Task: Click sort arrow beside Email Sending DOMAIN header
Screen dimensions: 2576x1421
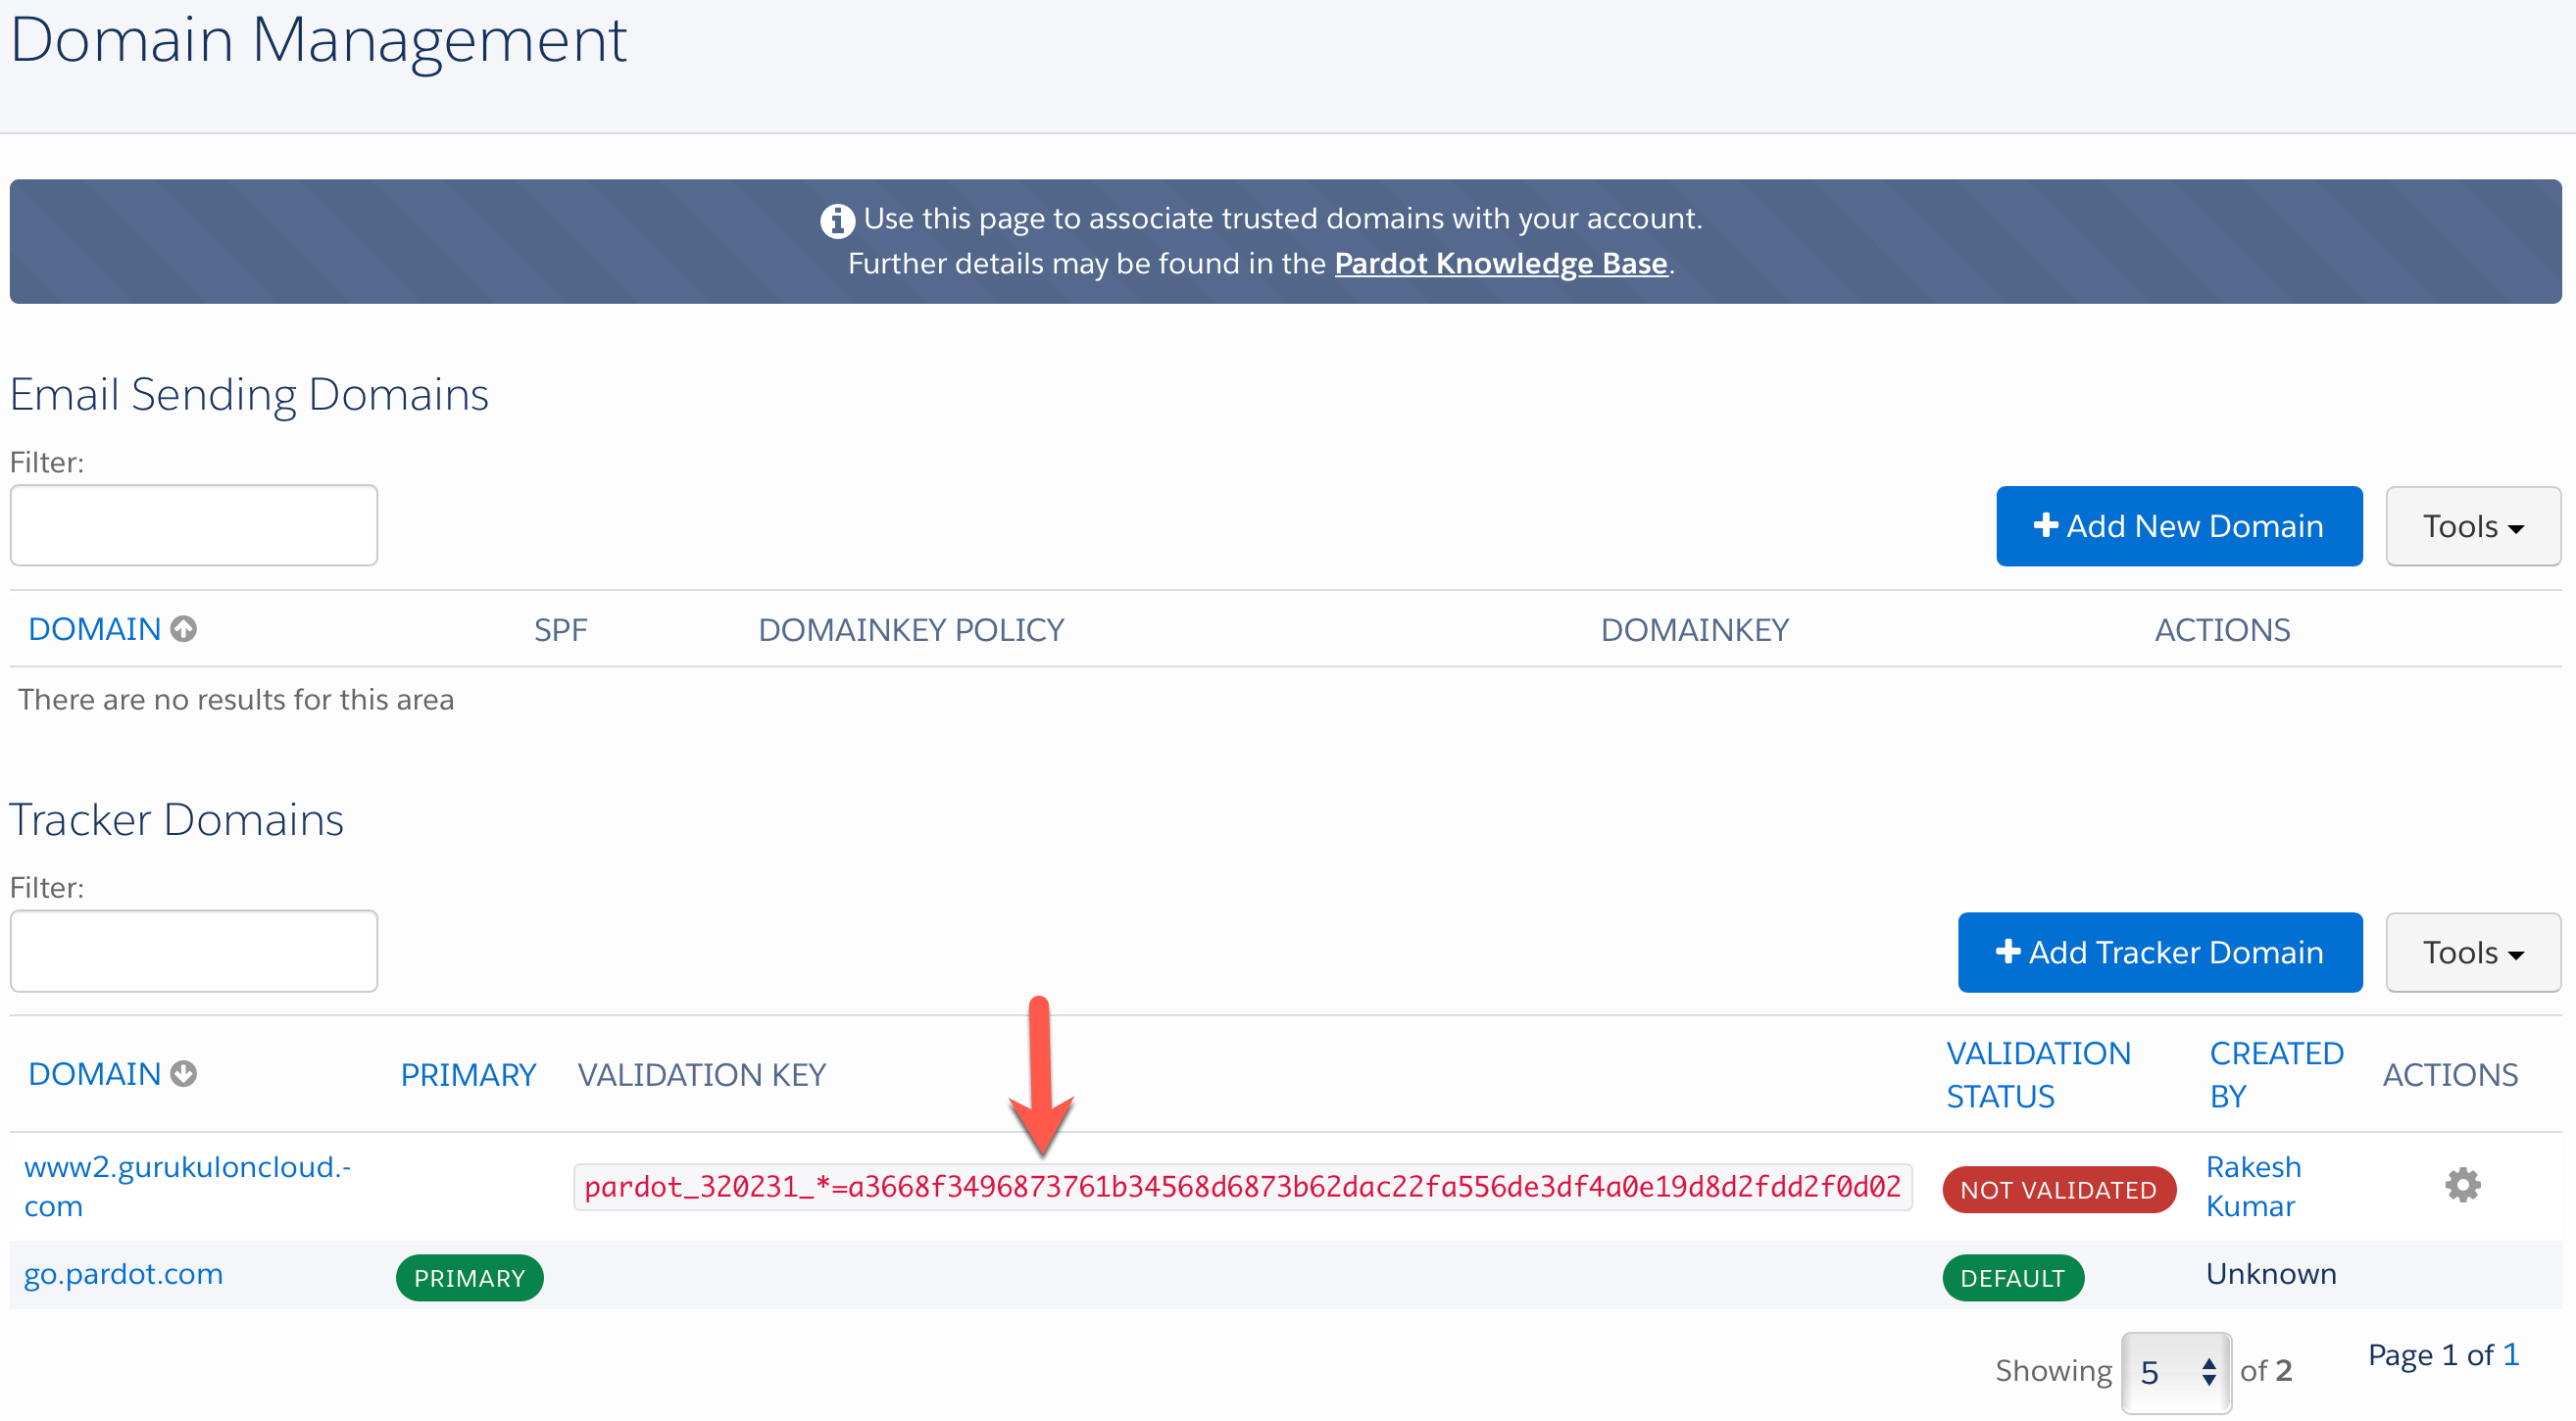Action: pos(183,629)
